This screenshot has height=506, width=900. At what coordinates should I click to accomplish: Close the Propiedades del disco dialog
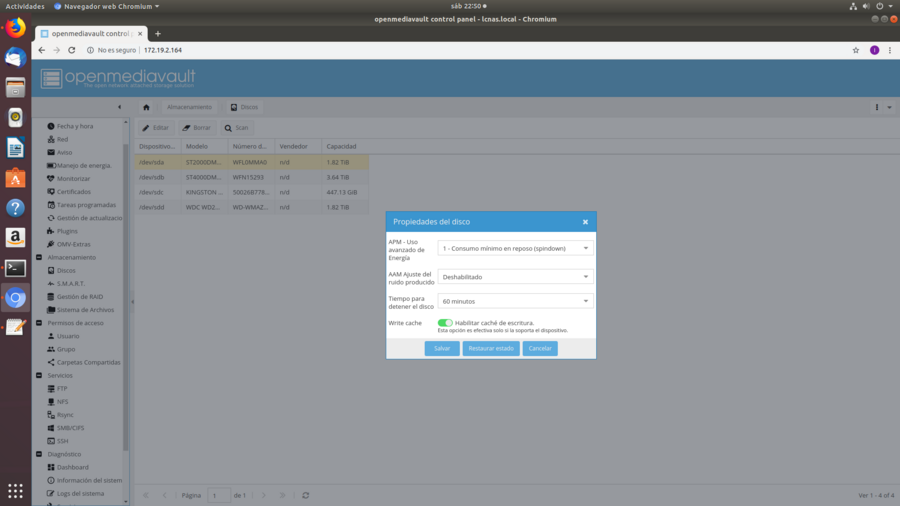(x=585, y=222)
